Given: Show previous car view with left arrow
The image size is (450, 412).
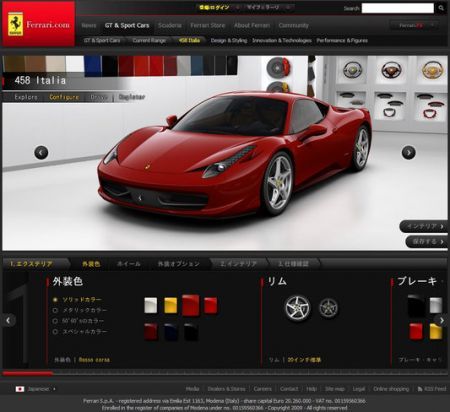Looking at the screenshot, I should point(41,152).
